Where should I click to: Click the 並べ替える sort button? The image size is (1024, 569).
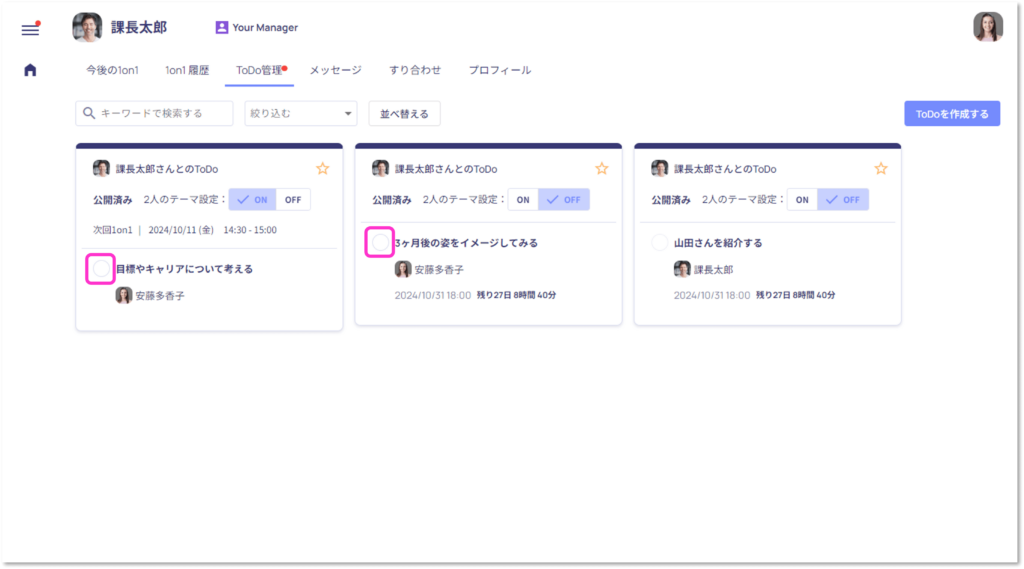404,114
